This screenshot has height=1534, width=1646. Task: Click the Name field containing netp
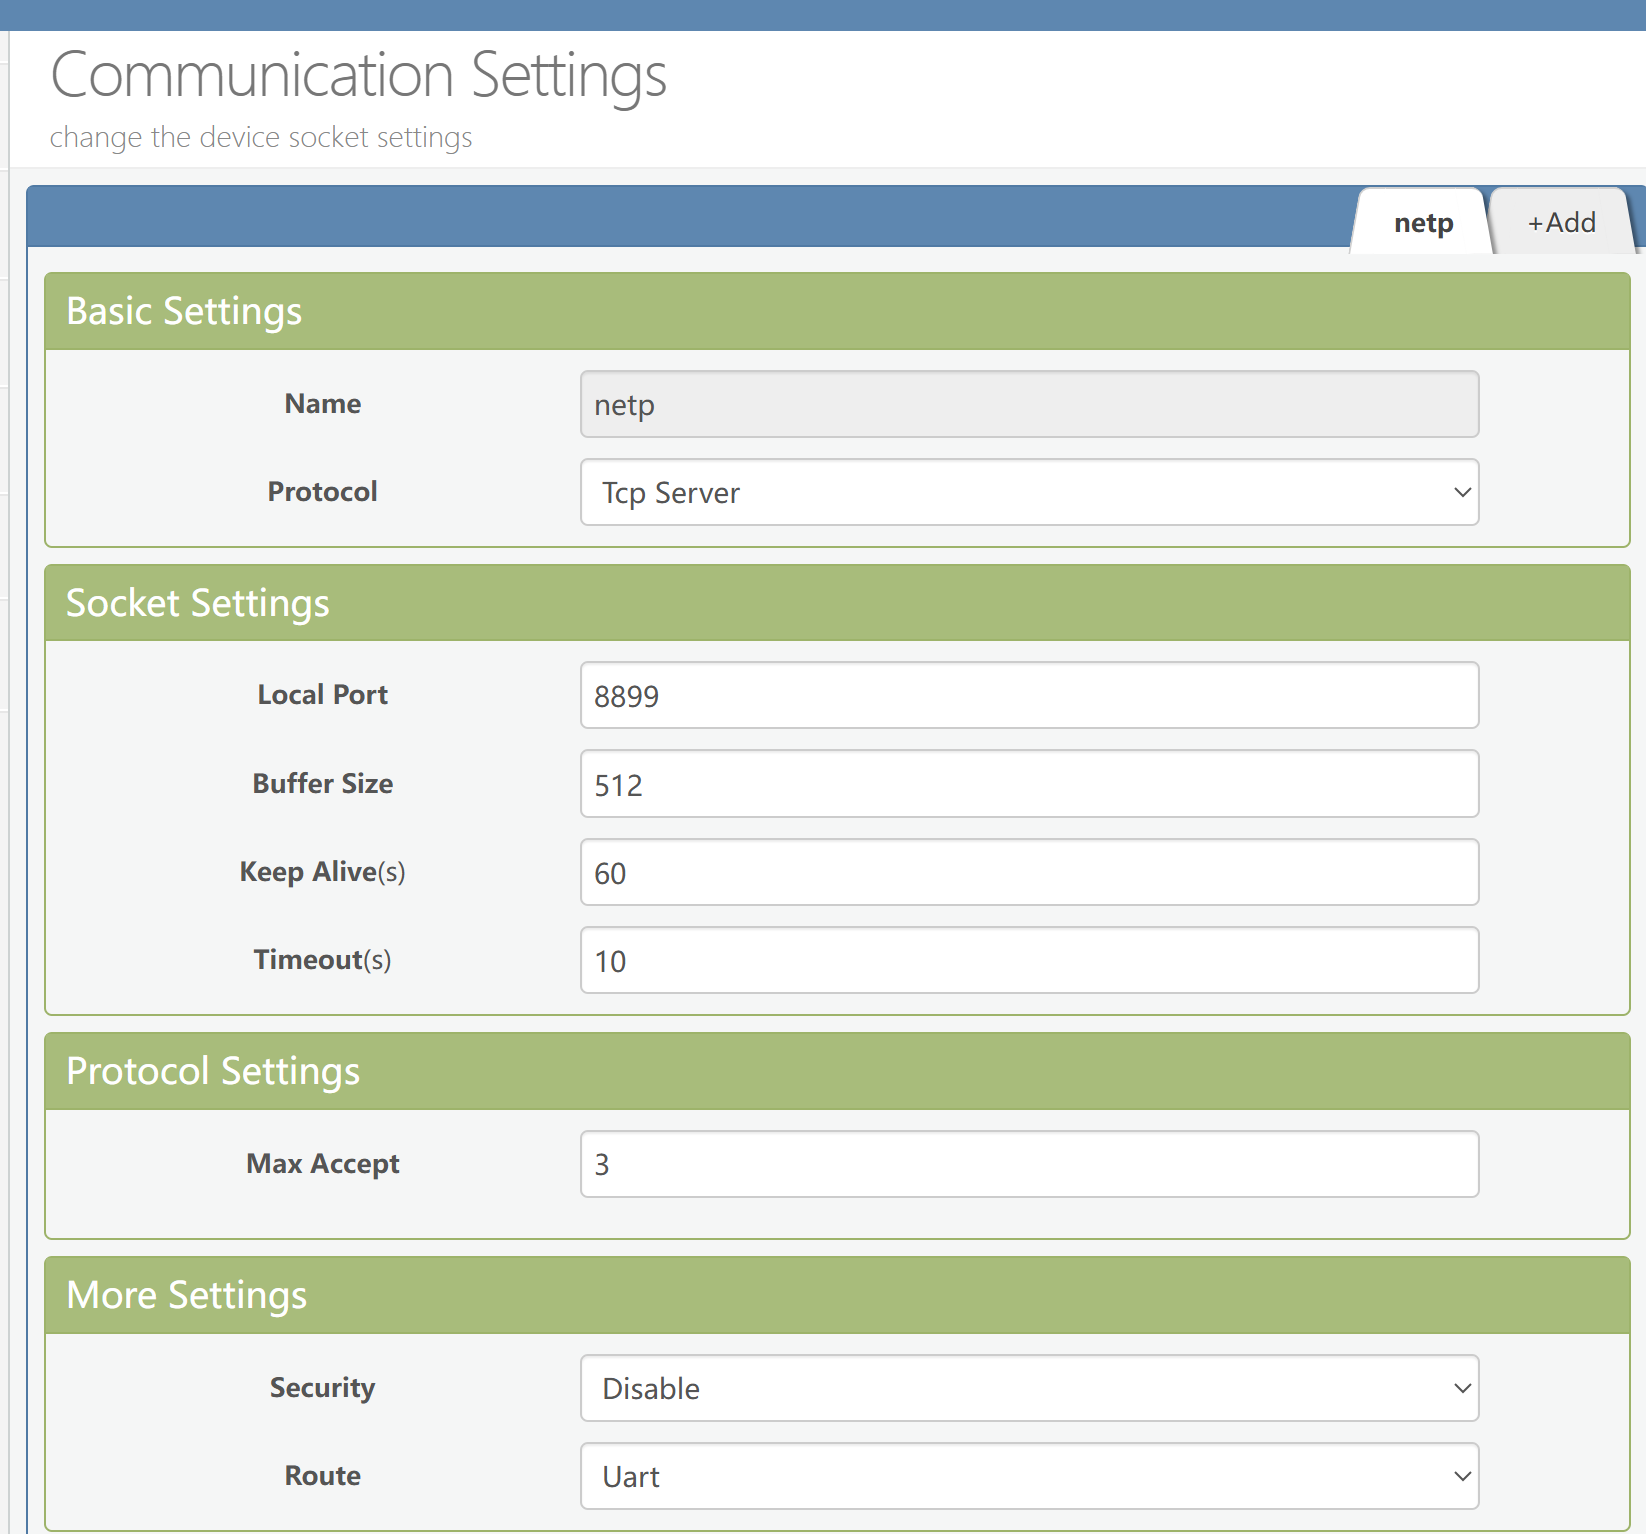tap(1029, 404)
